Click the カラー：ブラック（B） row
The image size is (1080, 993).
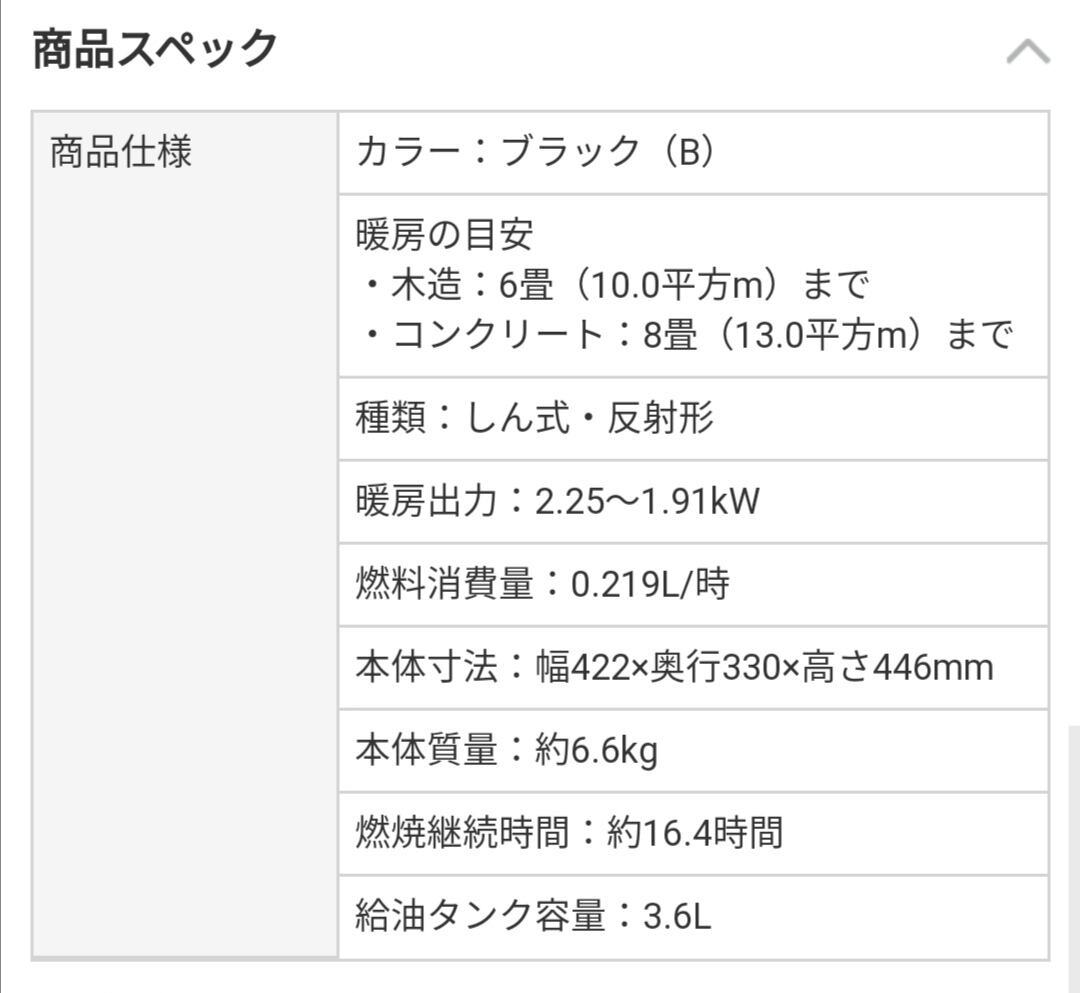point(536,152)
